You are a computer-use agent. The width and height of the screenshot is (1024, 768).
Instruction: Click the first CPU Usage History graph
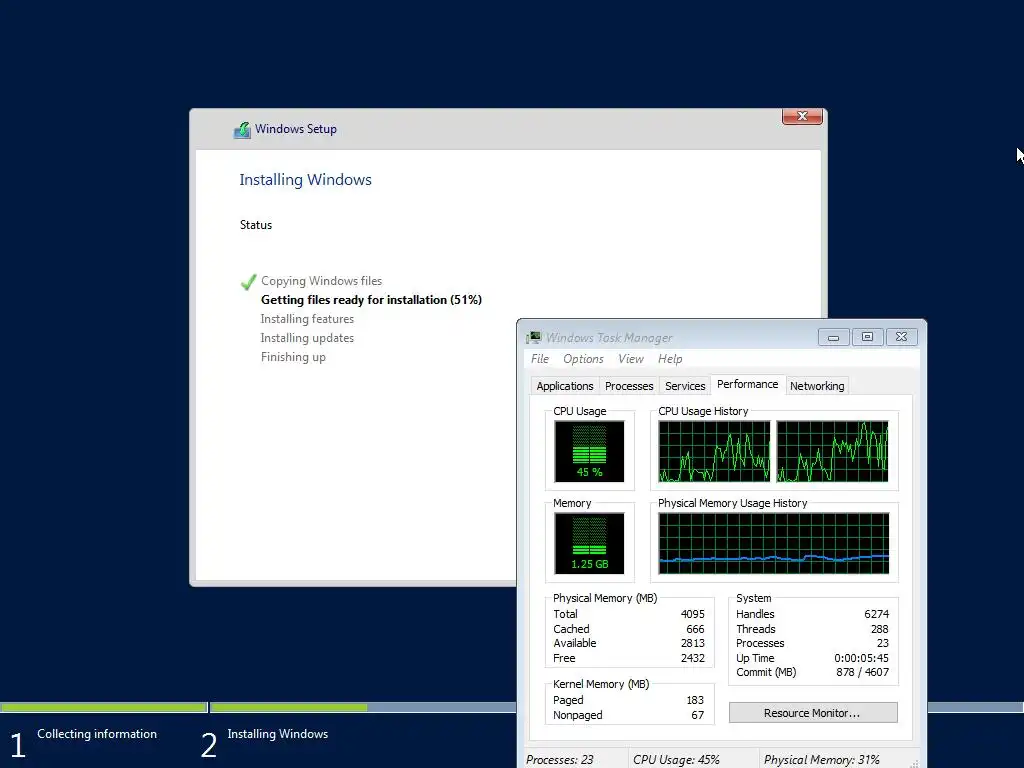(x=714, y=451)
